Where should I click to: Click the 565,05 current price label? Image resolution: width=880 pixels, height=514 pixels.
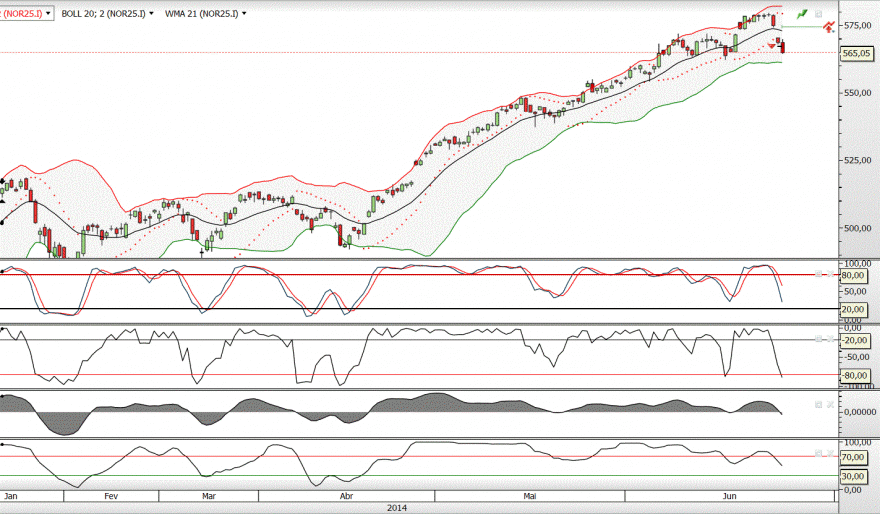click(x=856, y=53)
